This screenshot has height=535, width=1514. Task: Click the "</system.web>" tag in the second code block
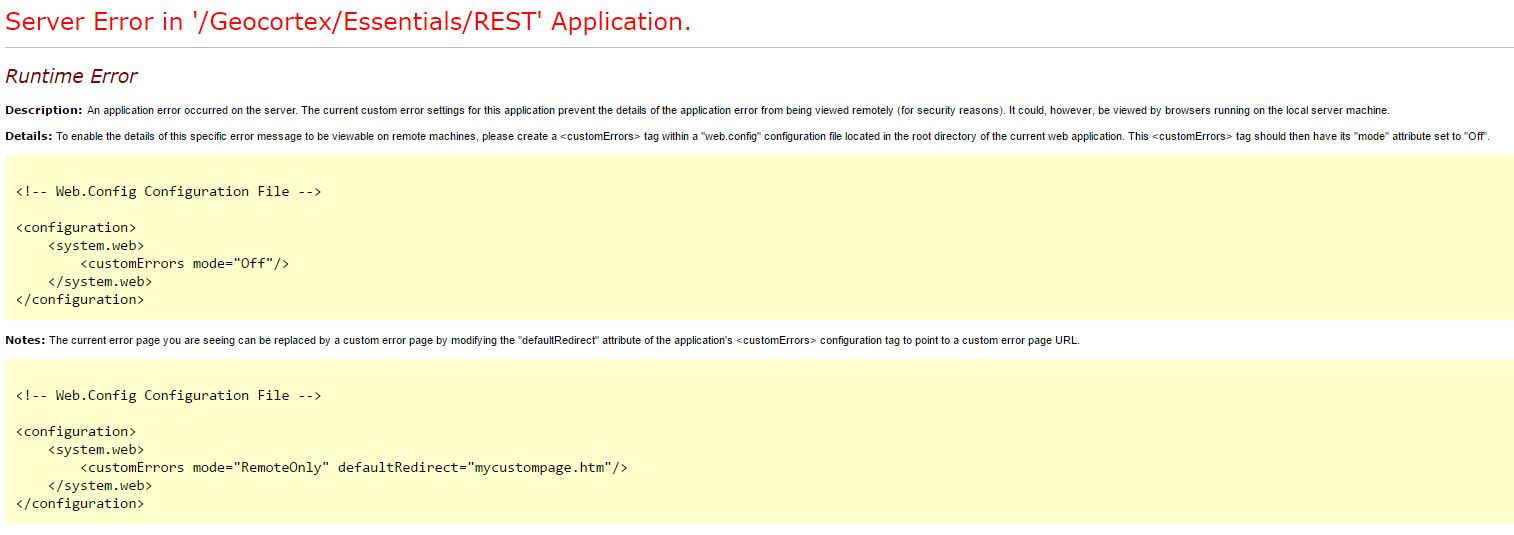[100, 485]
